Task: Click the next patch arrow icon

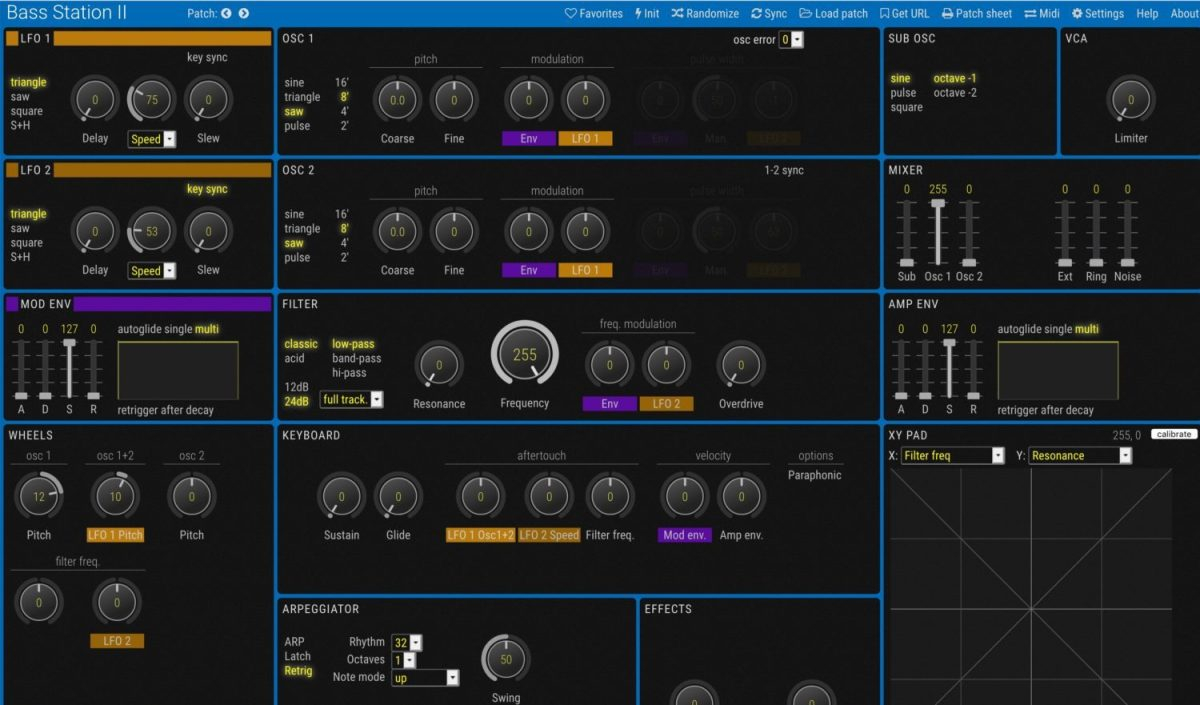Action: pos(244,14)
